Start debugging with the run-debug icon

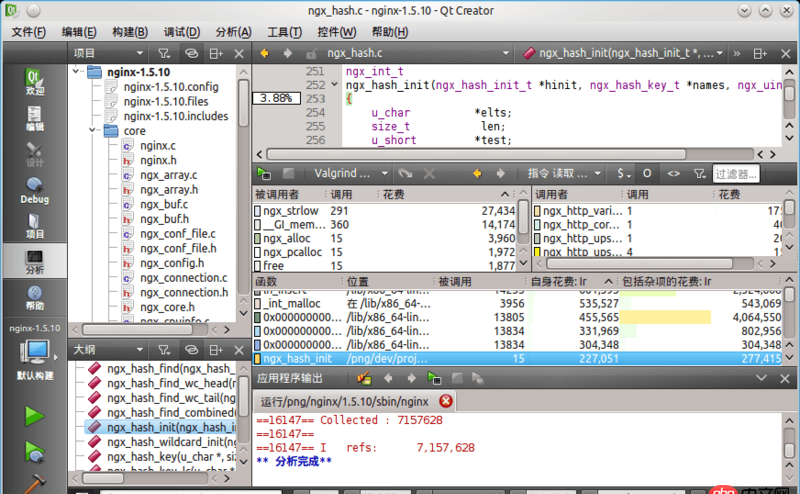pyautogui.click(x=35, y=453)
